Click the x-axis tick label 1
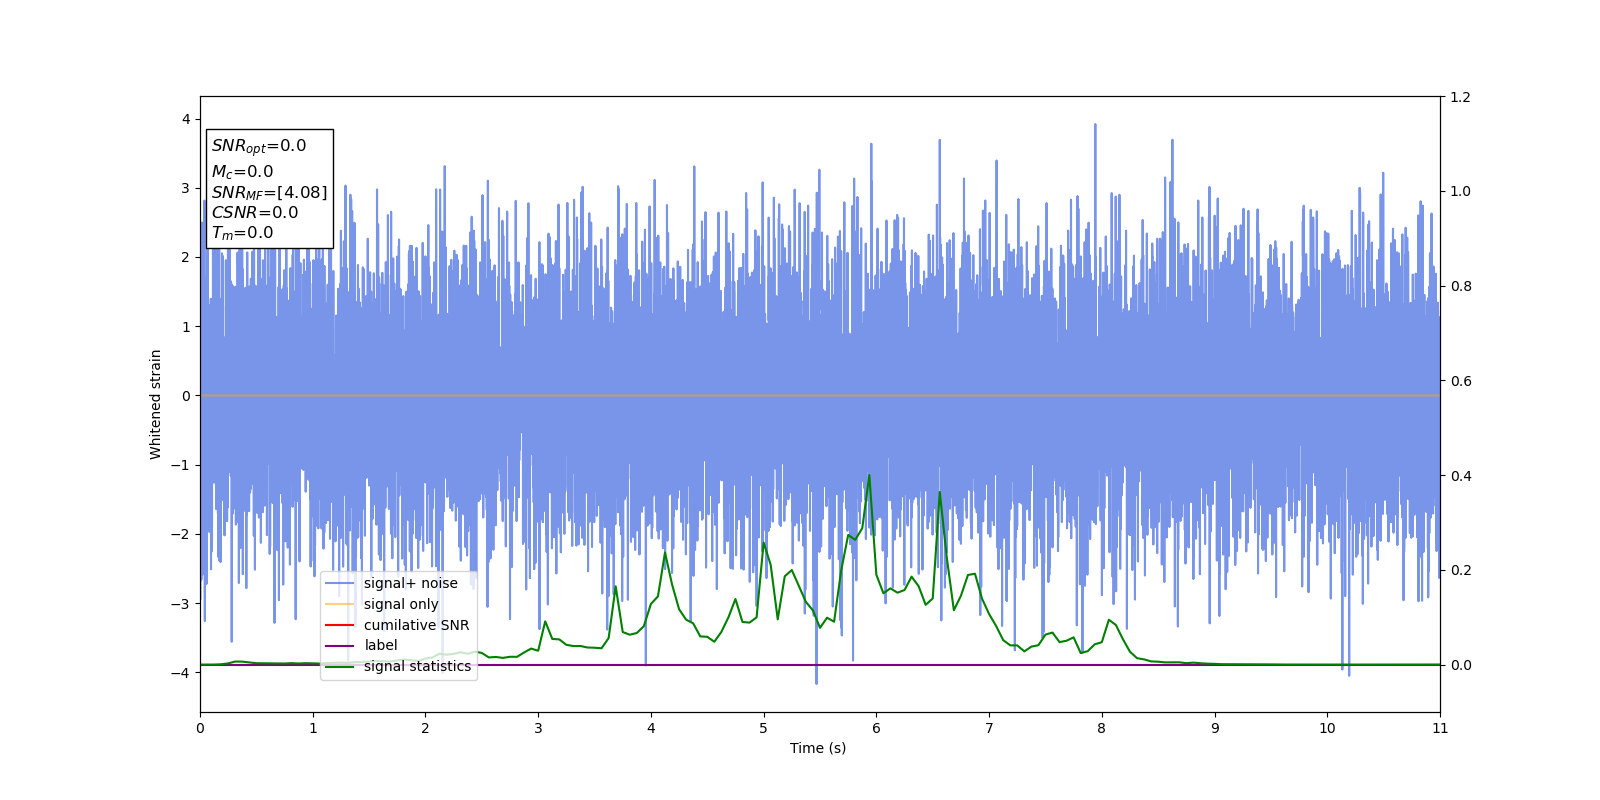This screenshot has width=1600, height=800. tap(313, 728)
